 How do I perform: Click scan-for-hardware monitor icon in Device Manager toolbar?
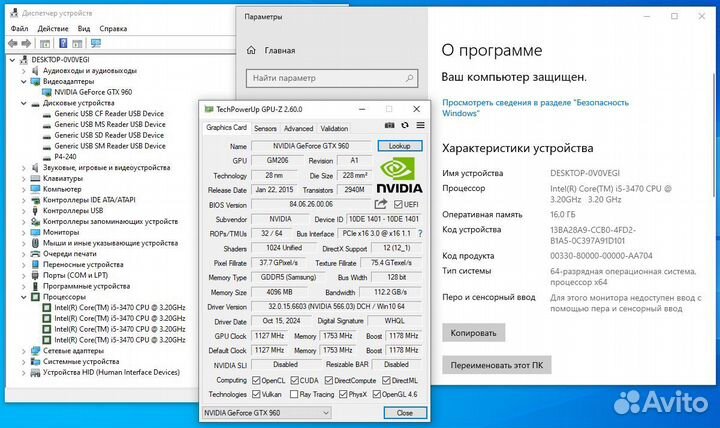tap(96, 43)
